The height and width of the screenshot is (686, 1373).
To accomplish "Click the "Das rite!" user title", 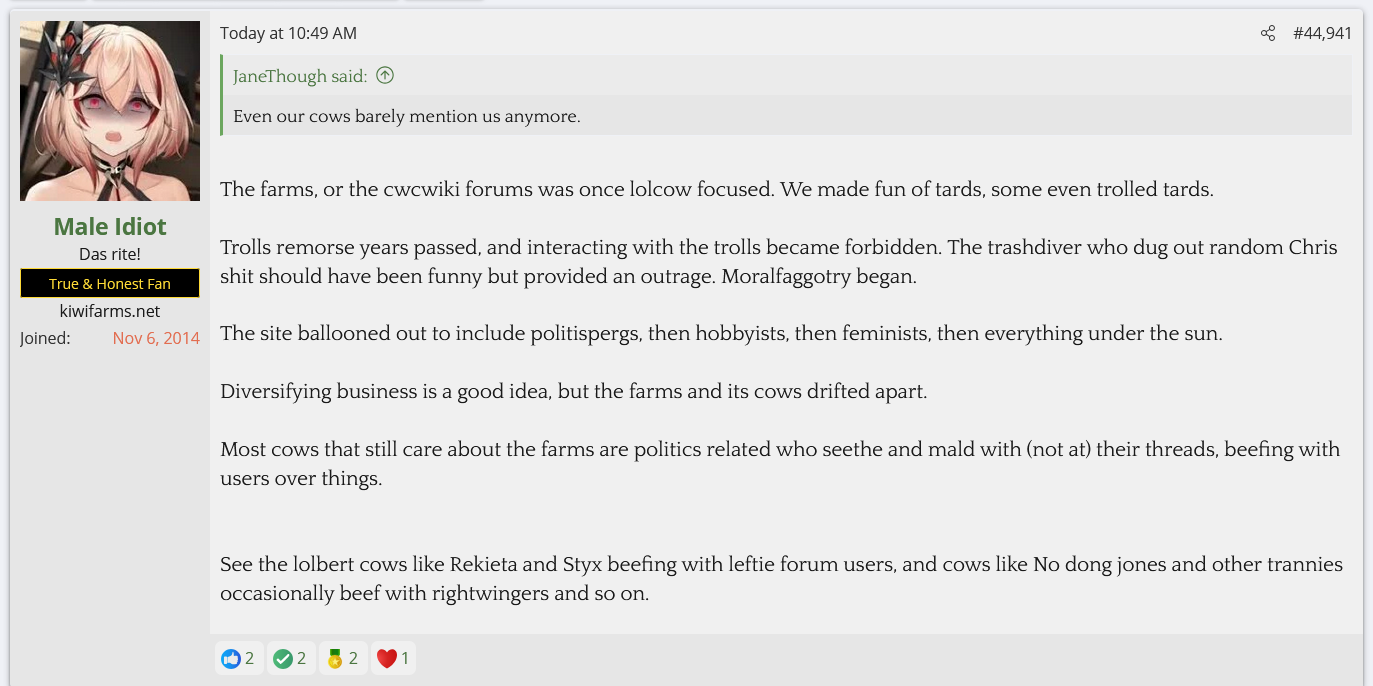I will [110, 255].
